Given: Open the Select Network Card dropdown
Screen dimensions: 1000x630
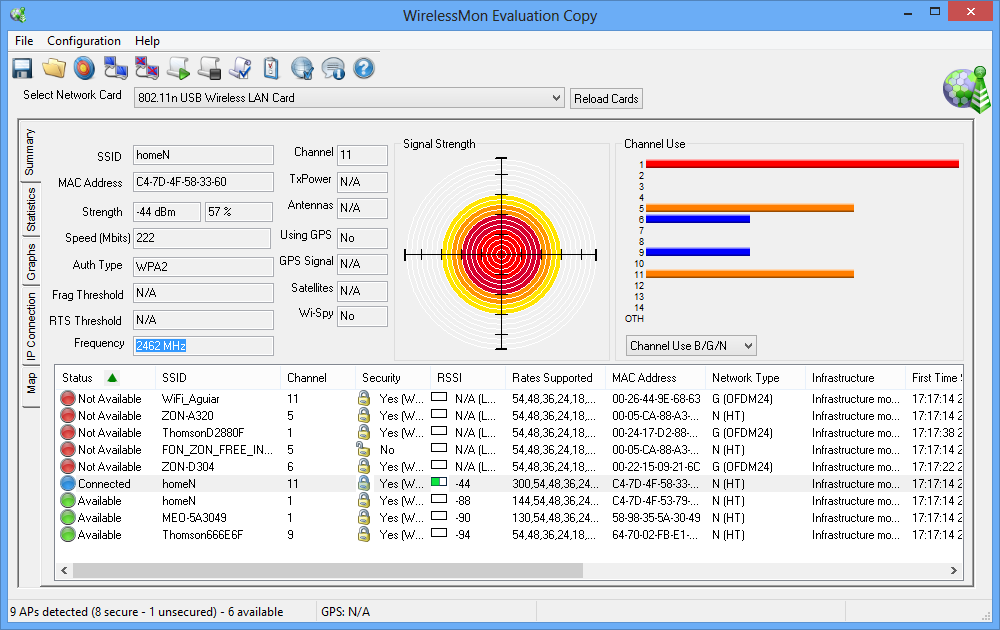Looking at the screenshot, I should [557, 98].
